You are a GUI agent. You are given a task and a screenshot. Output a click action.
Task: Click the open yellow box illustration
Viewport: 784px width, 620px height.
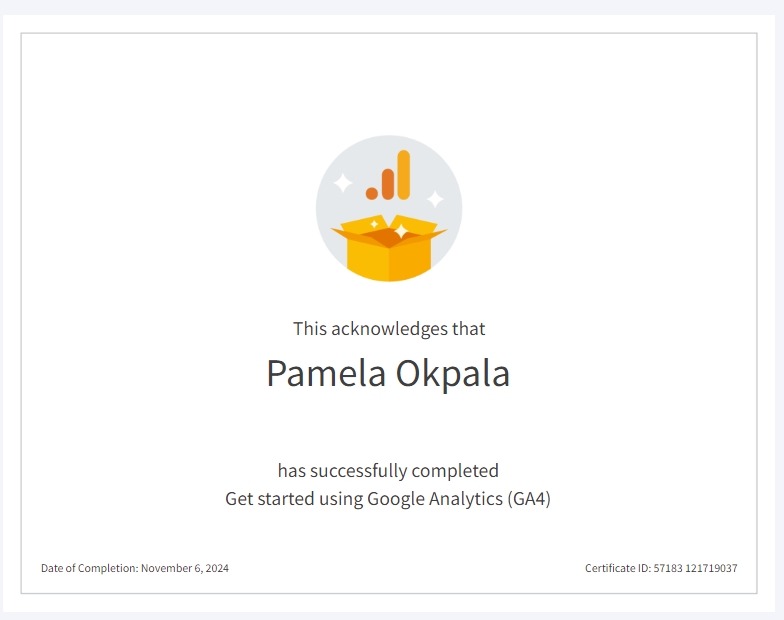[x=388, y=248]
